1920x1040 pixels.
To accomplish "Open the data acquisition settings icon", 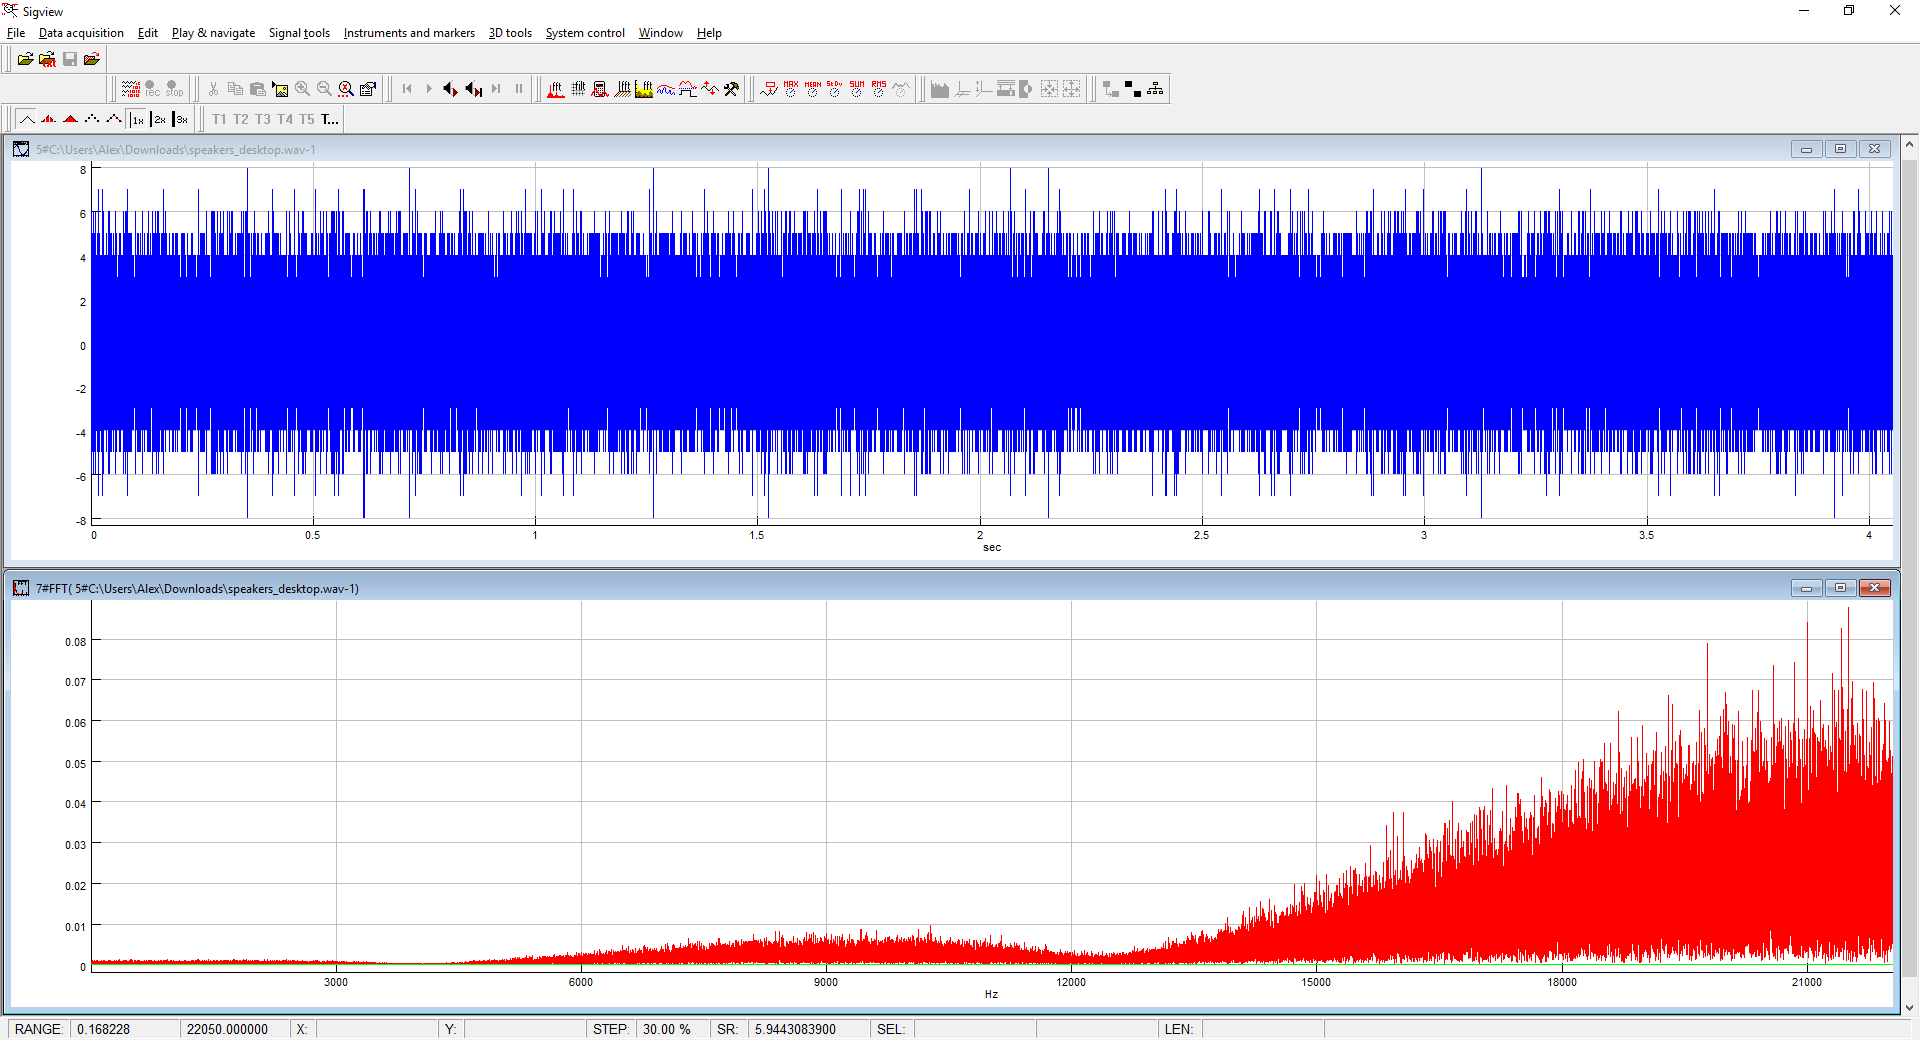I will (130, 89).
